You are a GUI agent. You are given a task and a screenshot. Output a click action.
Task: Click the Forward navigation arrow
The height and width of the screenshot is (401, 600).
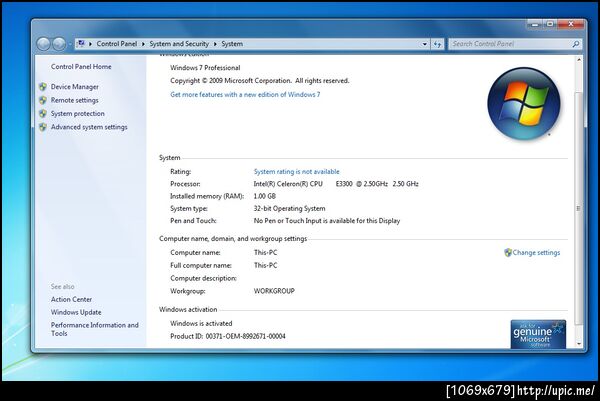tap(59, 44)
